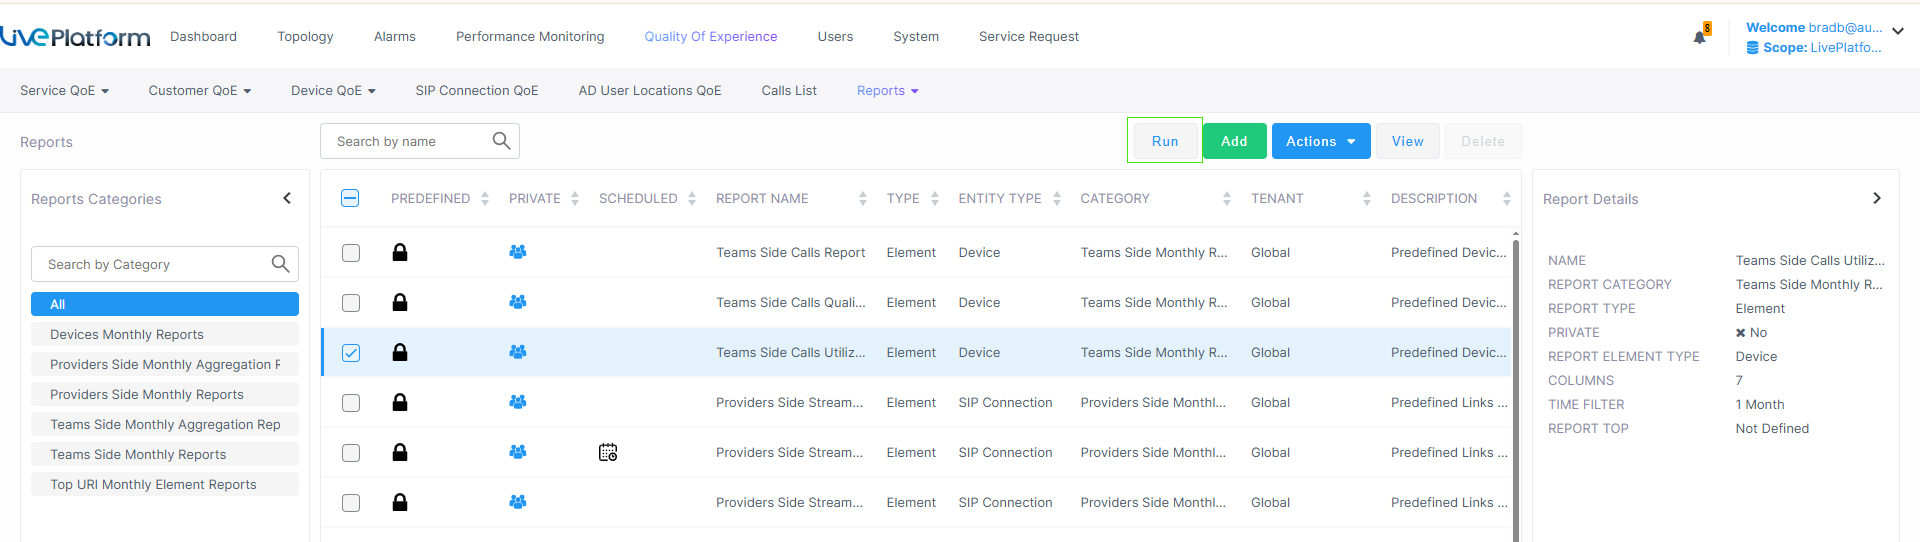Uncheck the selected Teams Side Calls Utiliz row
1920x542 pixels.
pyautogui.click(x=351, y=353)
